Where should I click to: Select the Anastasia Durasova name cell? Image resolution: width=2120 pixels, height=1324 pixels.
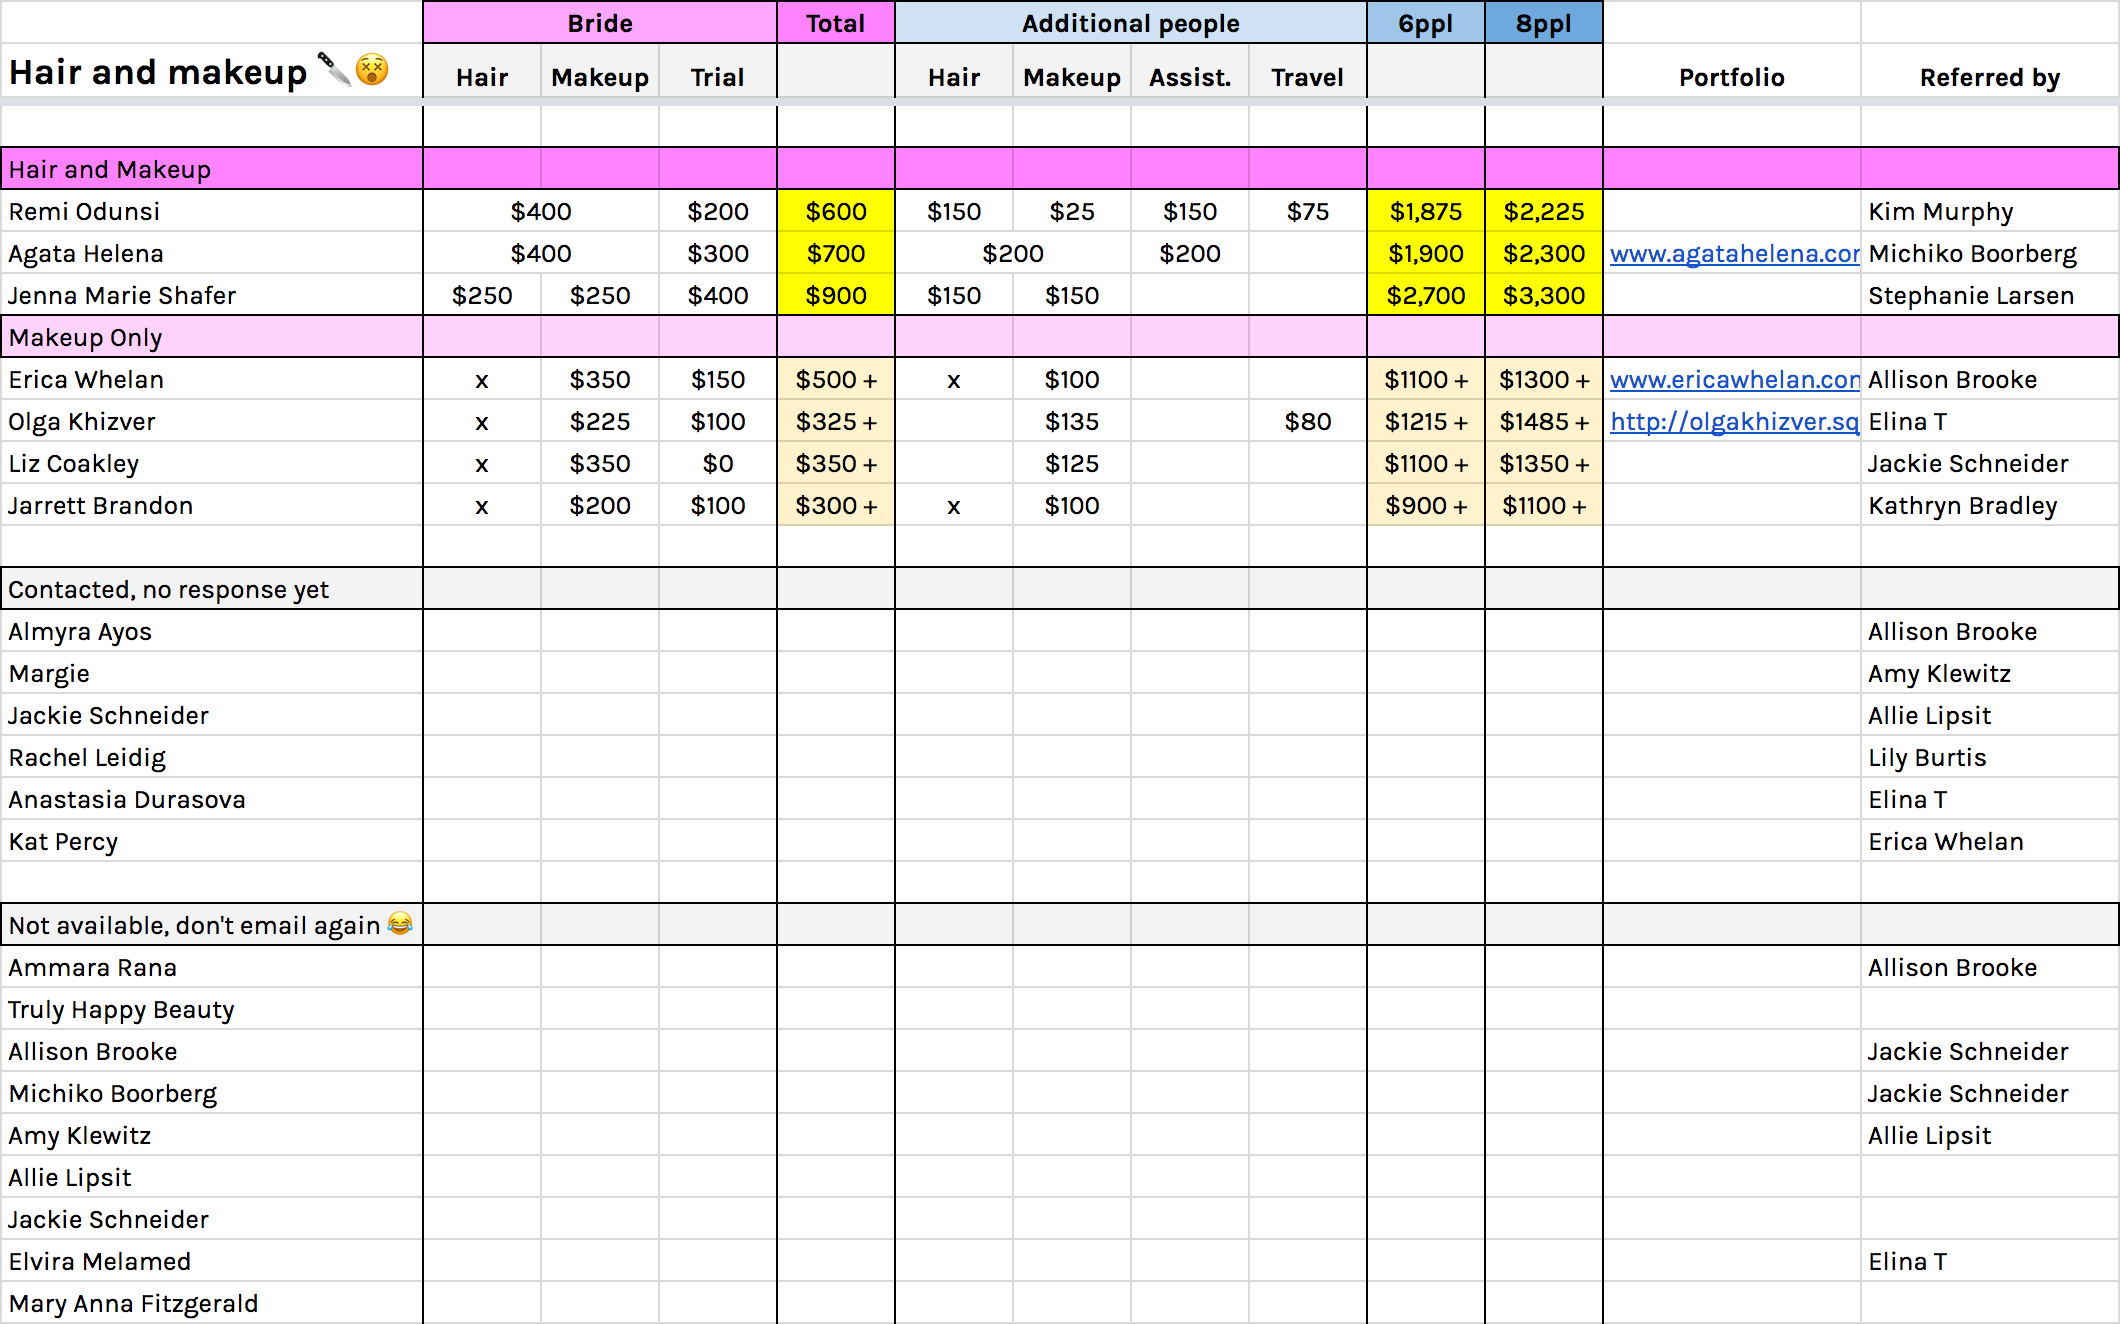[x=211, y=800]
